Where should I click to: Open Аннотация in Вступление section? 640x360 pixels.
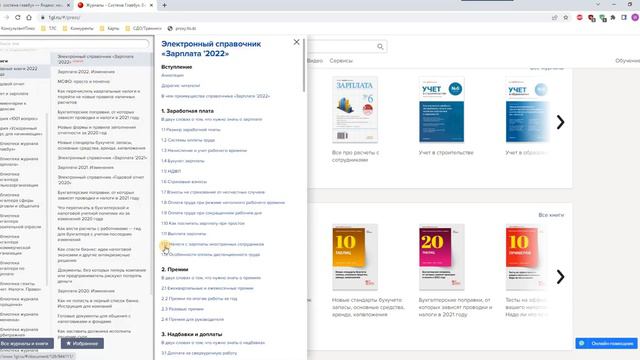[x=173, y=76]
